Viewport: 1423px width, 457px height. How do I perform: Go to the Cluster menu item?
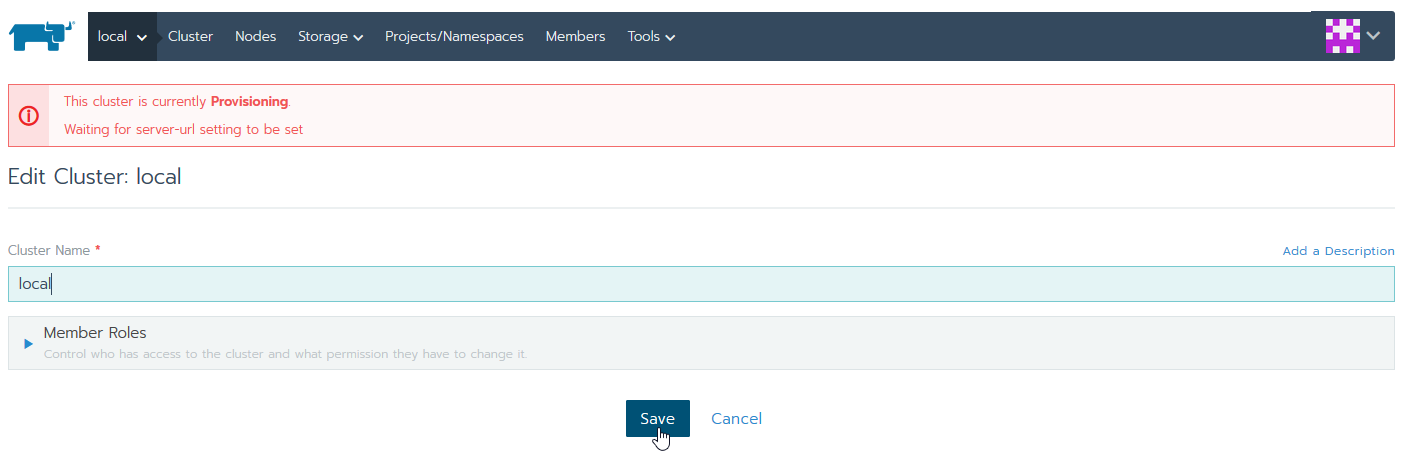[190, 36]
